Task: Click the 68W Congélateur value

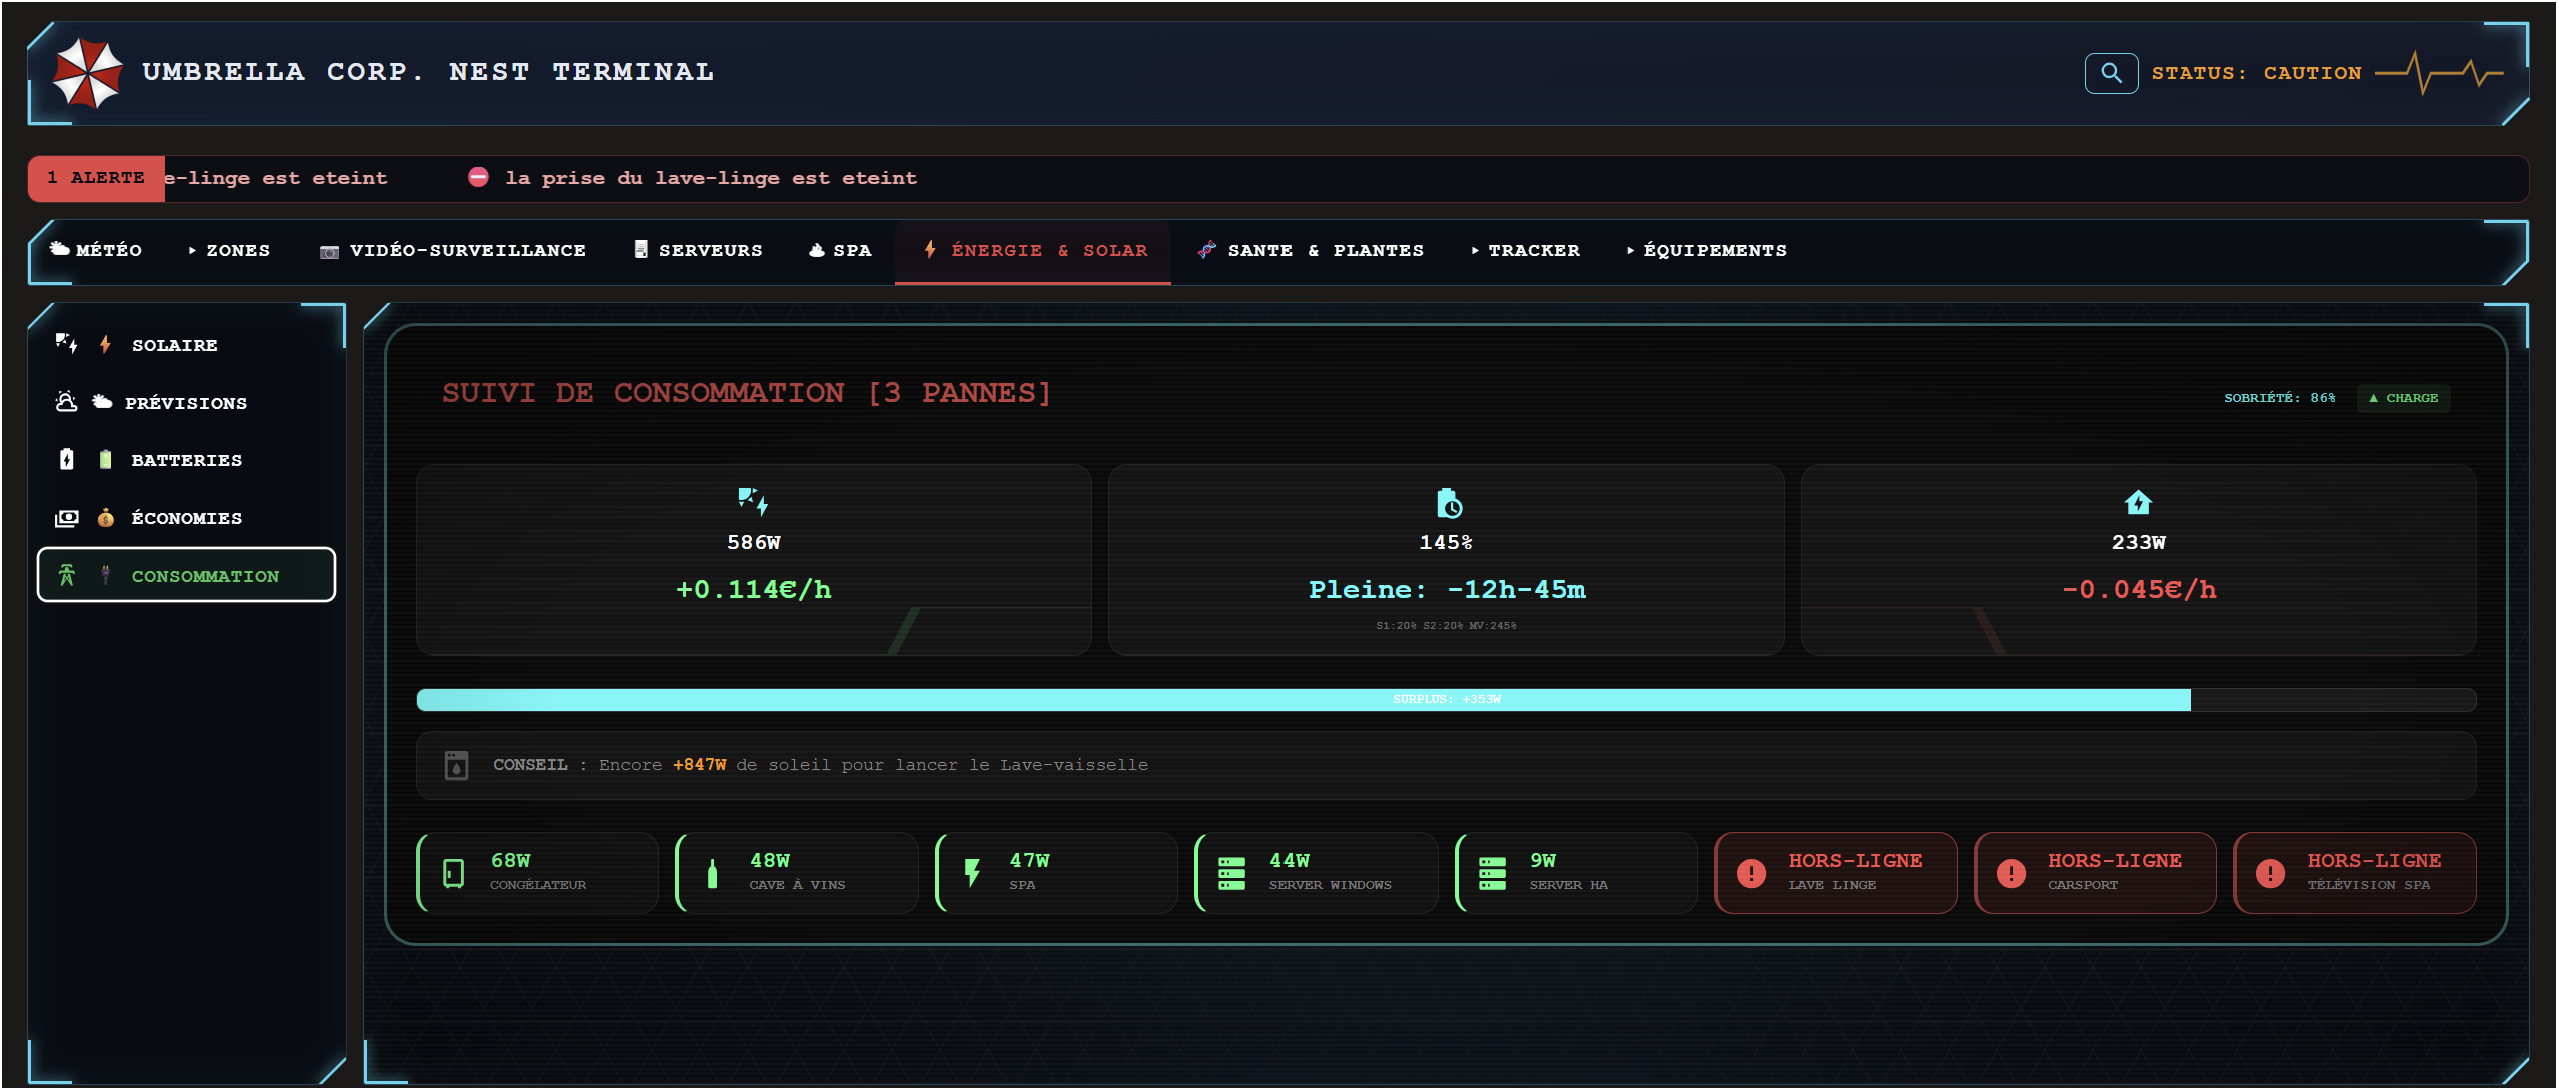Action: click(x=510, y=861)
